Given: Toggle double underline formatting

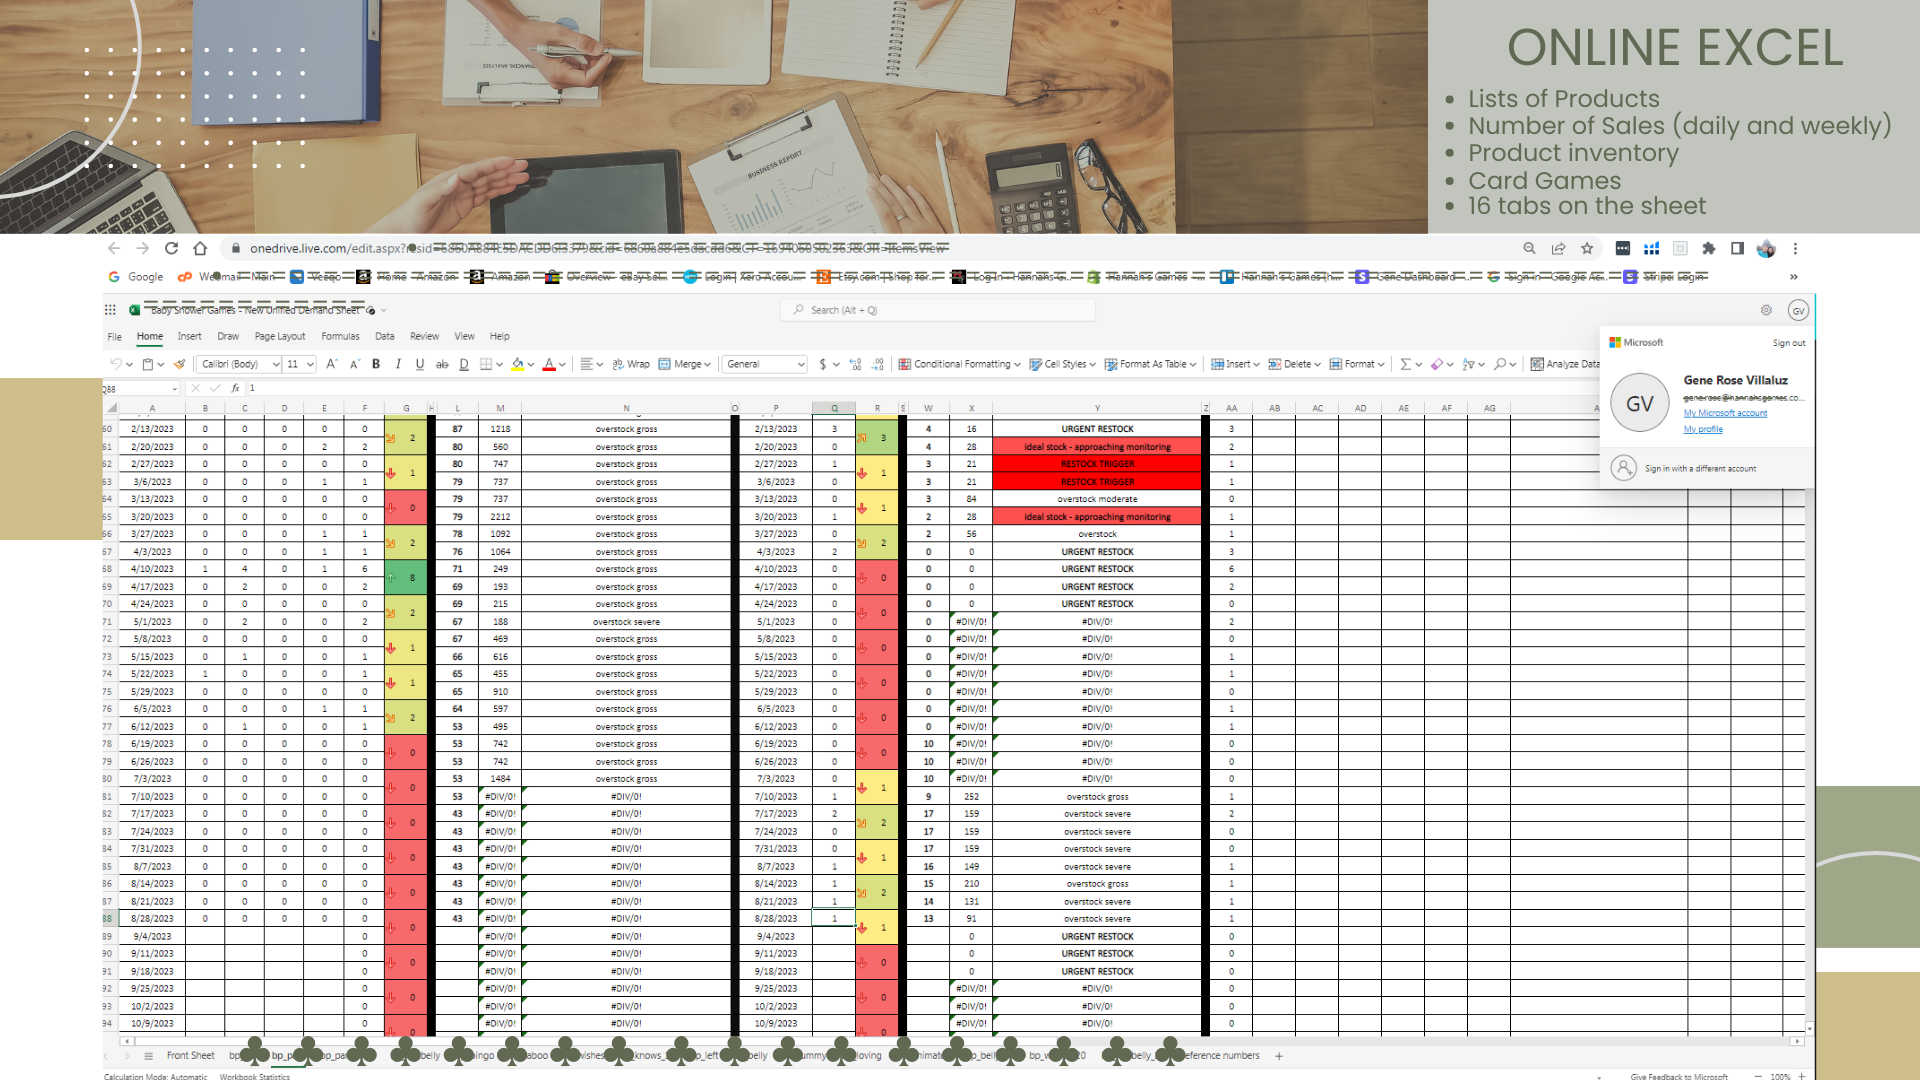Looking at the screenshot, I should click(464, 364).
